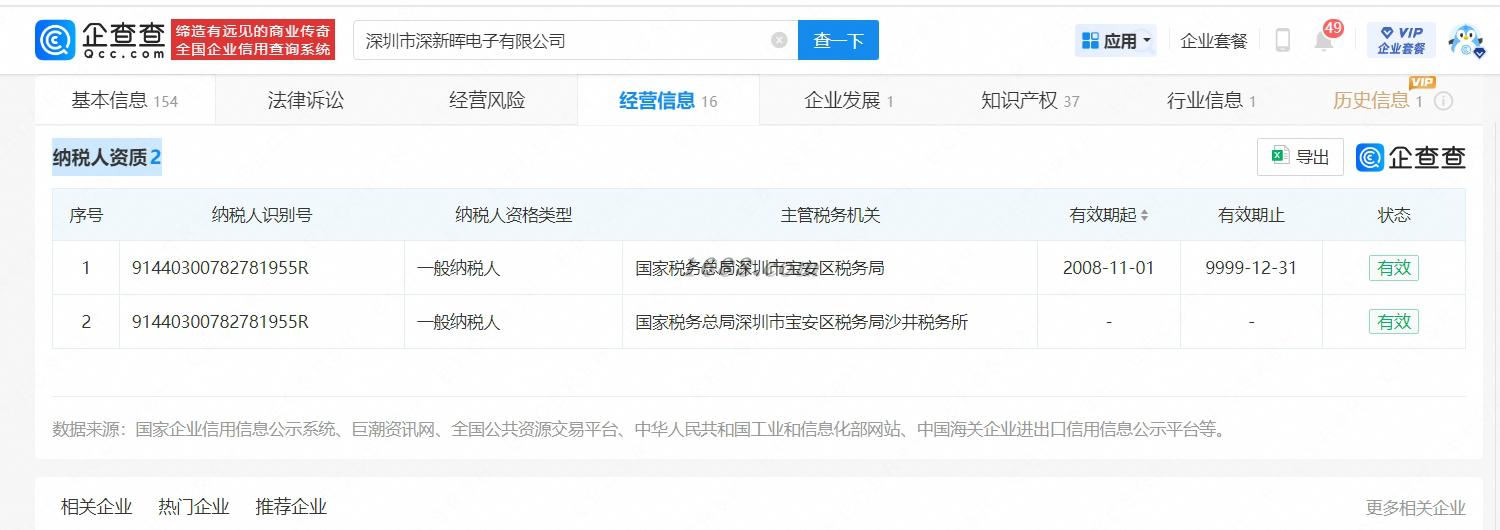The image size is (1500, 530).
Task: Select the 热门企业 tab
Action: click(x=193, y=507)
